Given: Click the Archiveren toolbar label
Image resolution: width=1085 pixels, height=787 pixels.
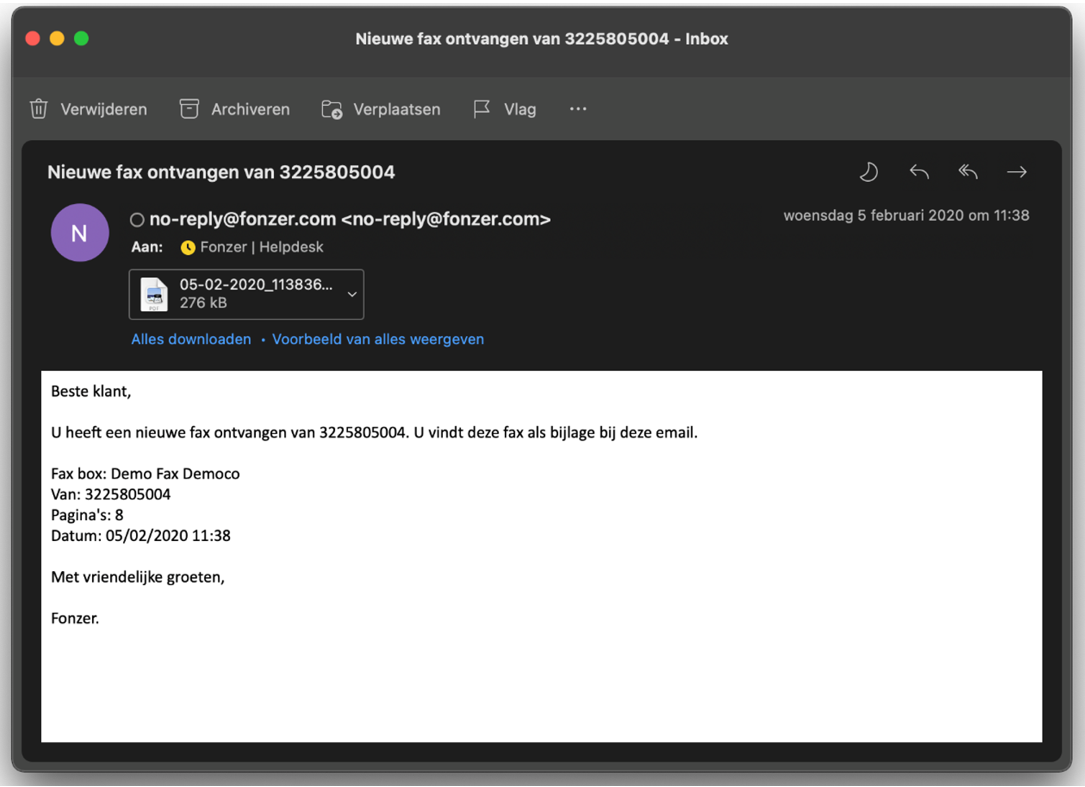Looking at the screenshot, I should tap(250, 109).
